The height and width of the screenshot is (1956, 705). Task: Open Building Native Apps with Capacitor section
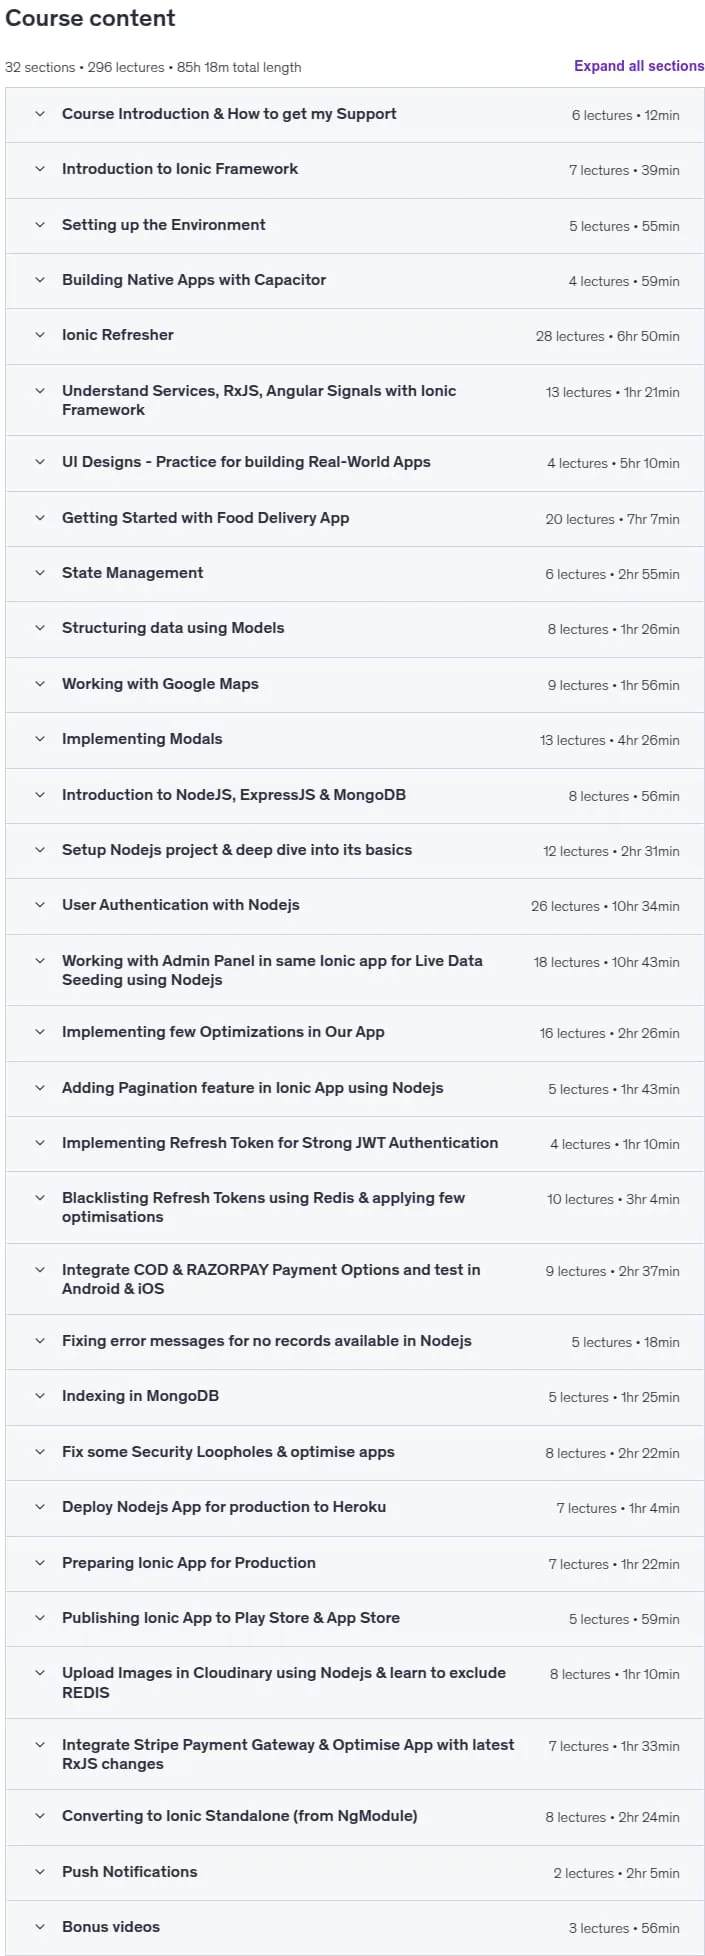click(x=354, y=281)
